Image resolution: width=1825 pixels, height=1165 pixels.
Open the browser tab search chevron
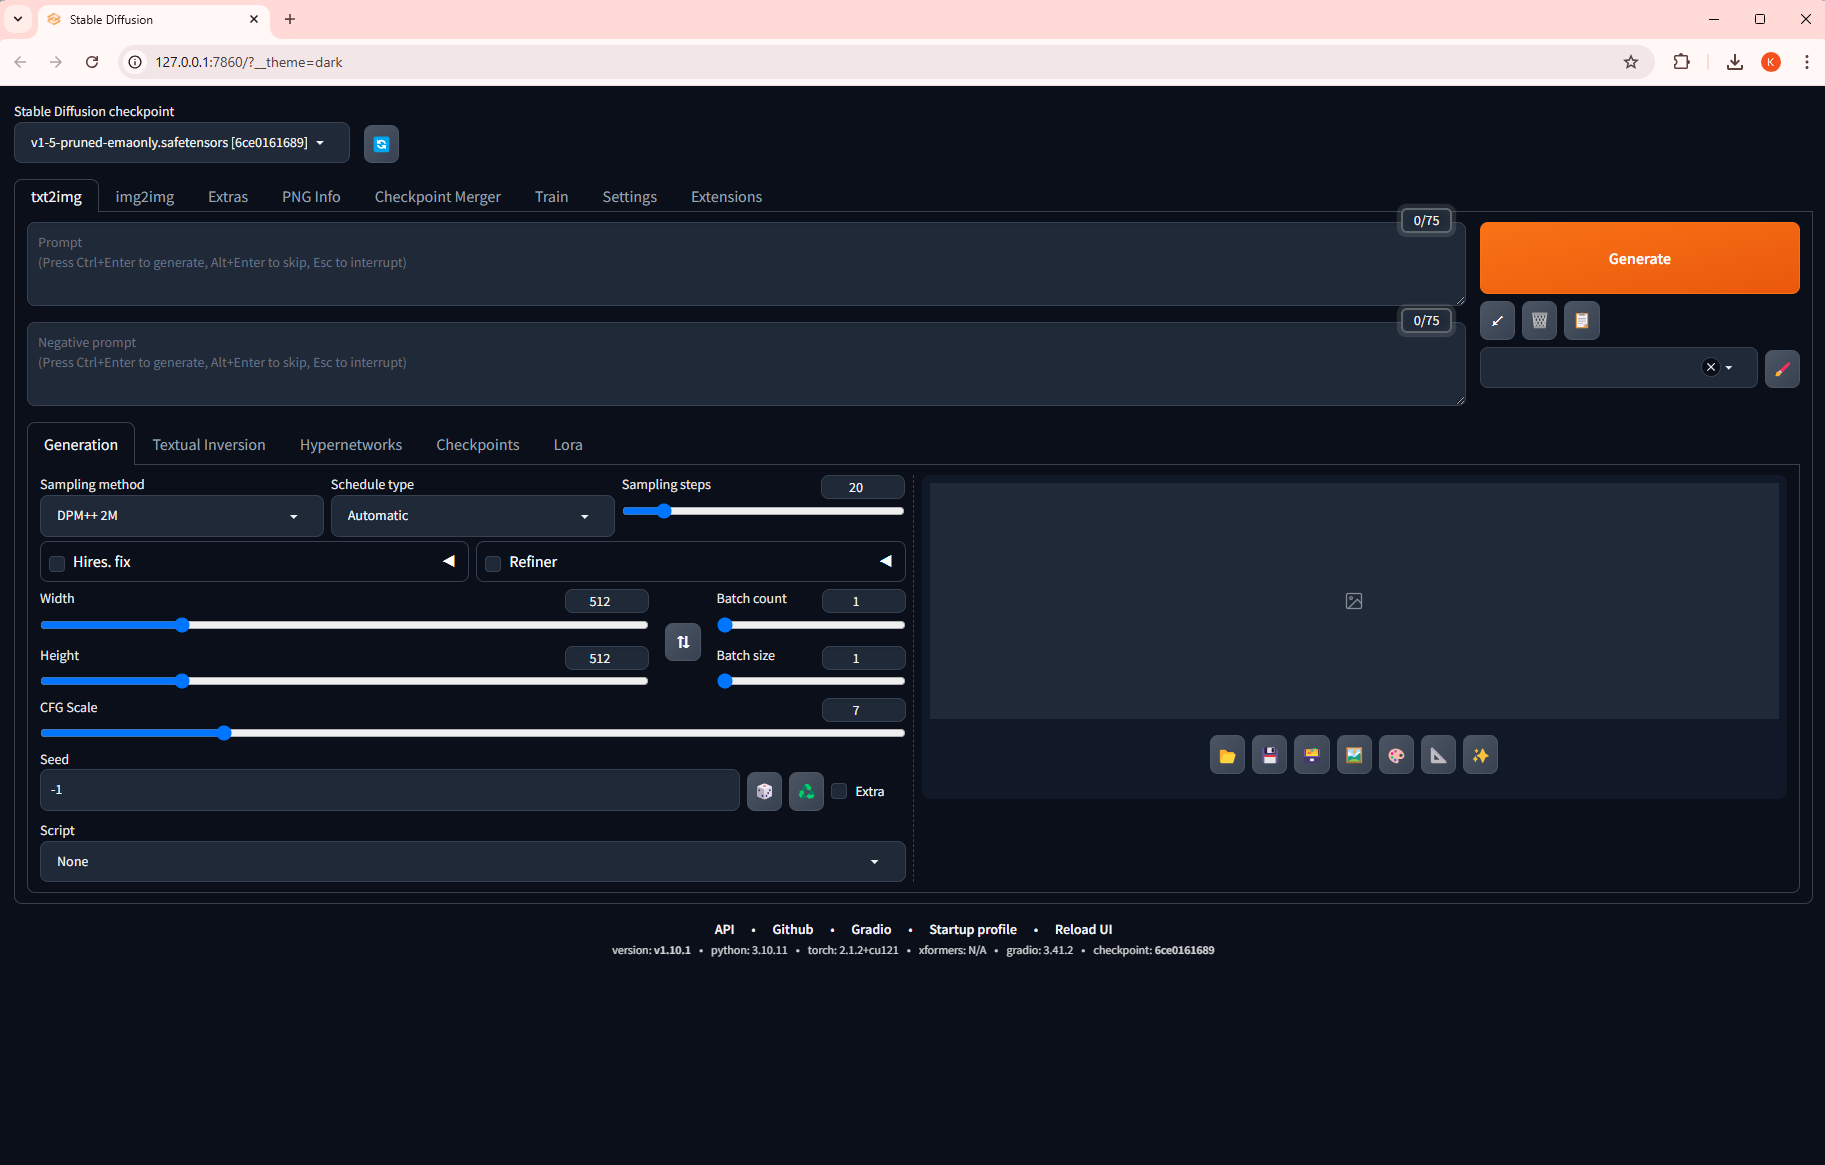pos(18,19)
